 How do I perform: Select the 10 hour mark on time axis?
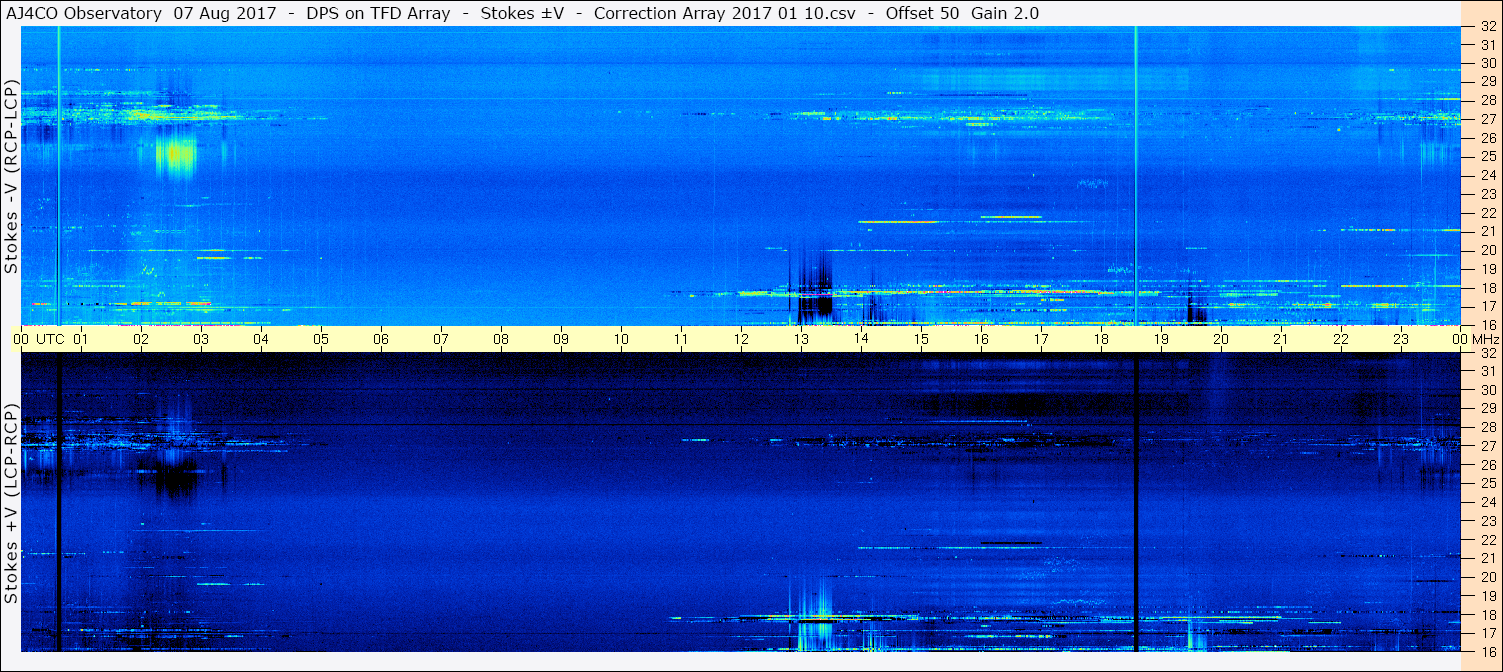(621, 339)
